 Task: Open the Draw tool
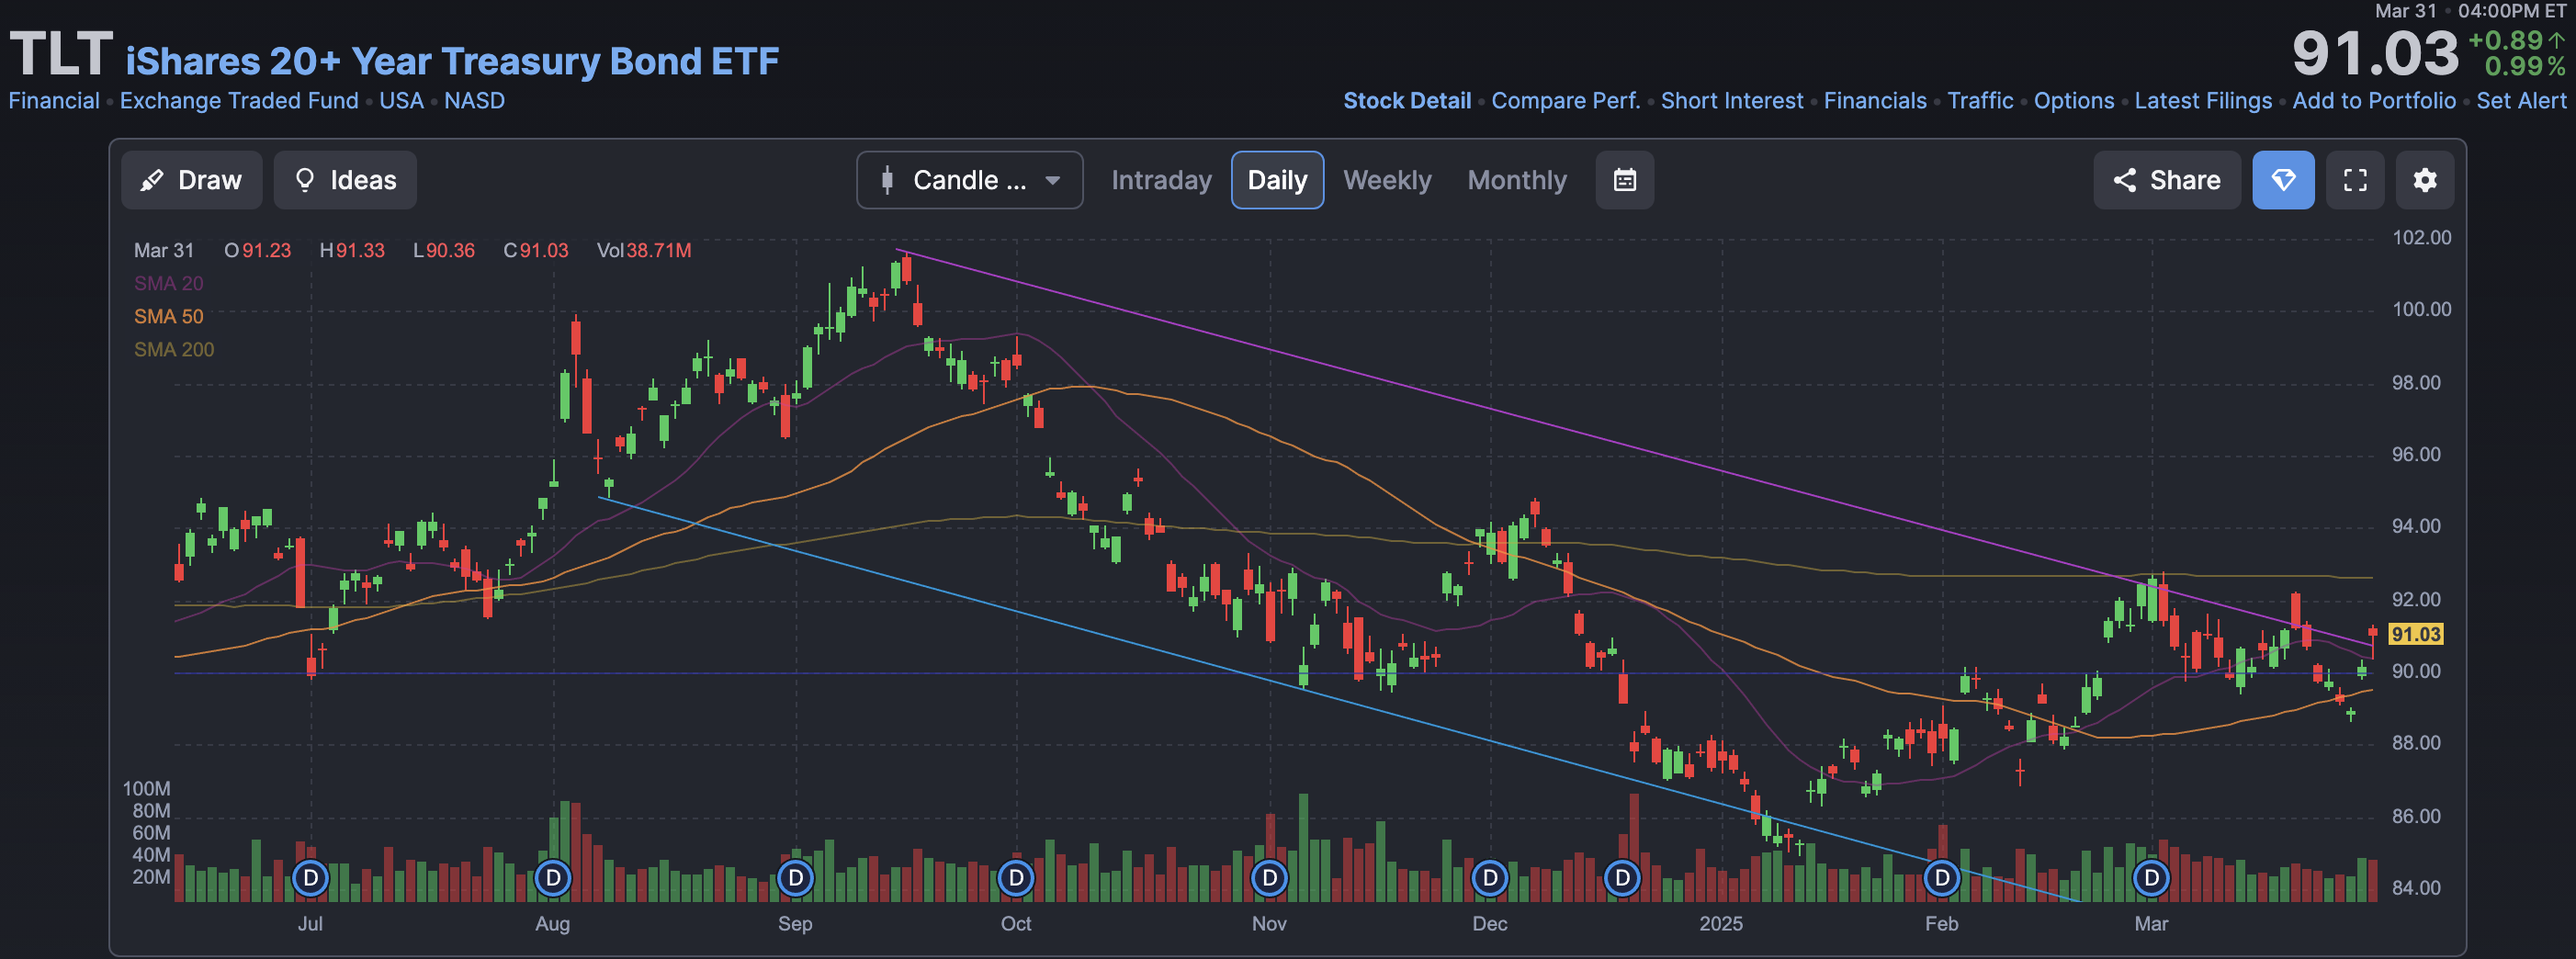coord(192,180)
